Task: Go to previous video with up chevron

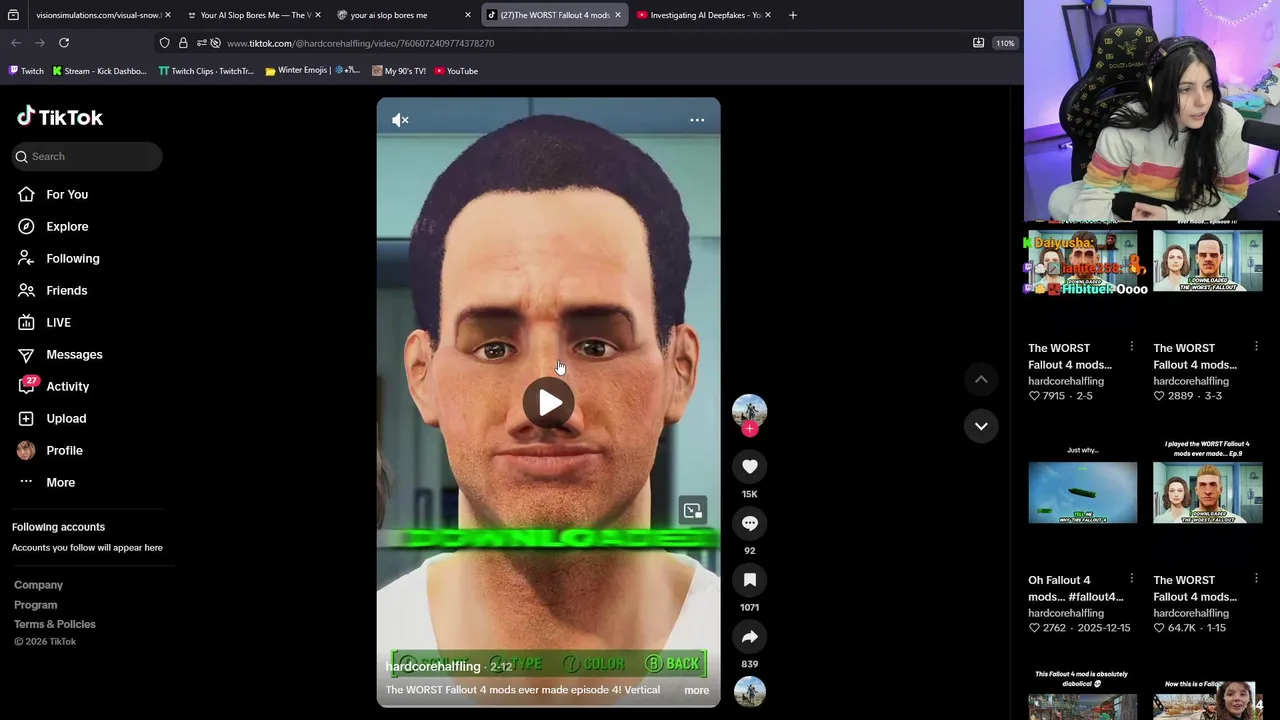Action: 981,379
